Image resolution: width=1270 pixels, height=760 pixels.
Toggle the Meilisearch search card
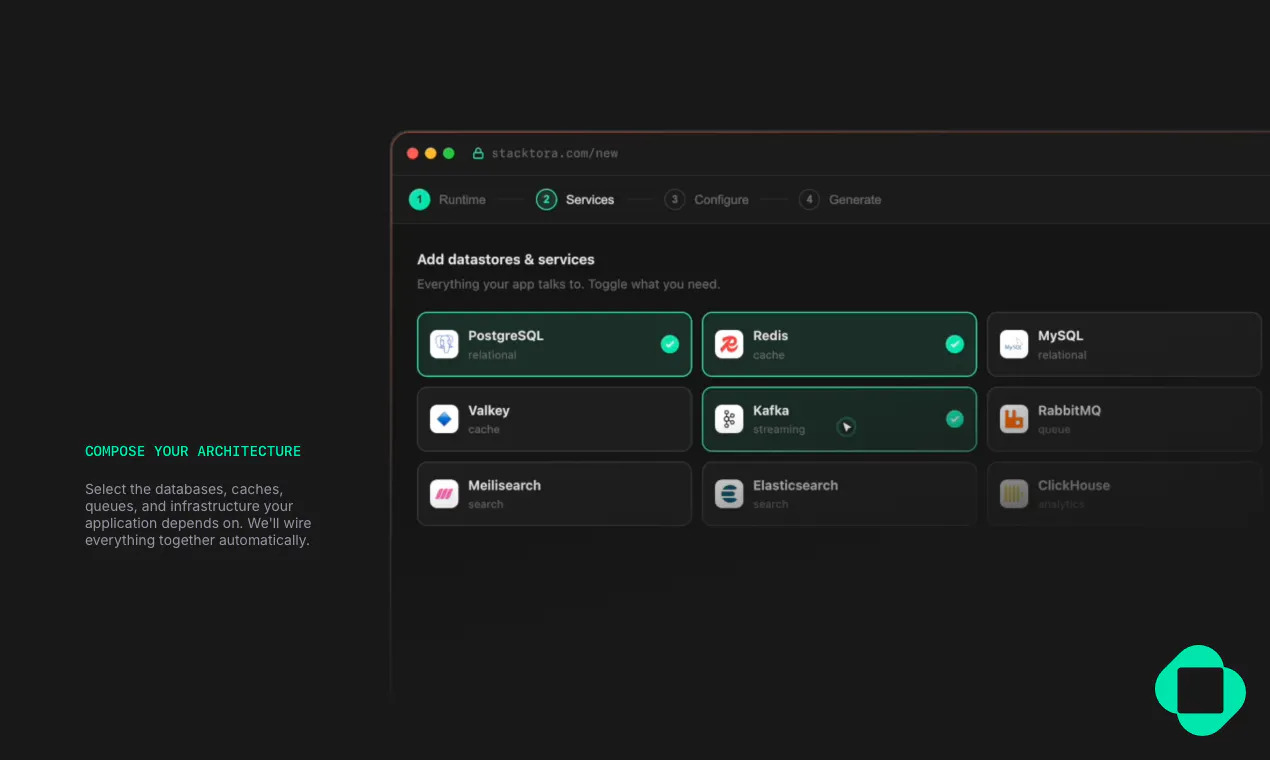tap(554, 494)
